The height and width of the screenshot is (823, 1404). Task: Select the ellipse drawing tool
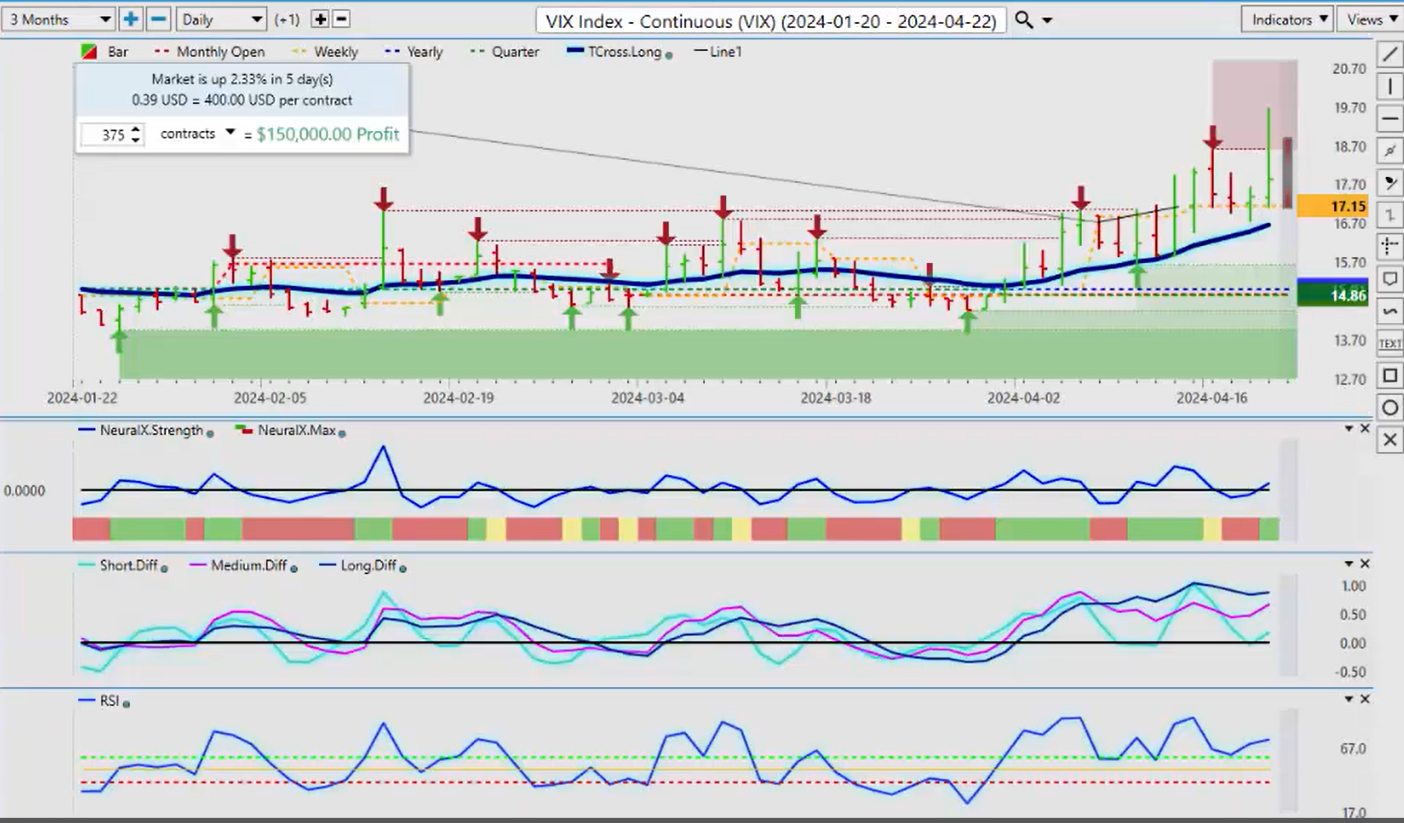(1390, 407)
